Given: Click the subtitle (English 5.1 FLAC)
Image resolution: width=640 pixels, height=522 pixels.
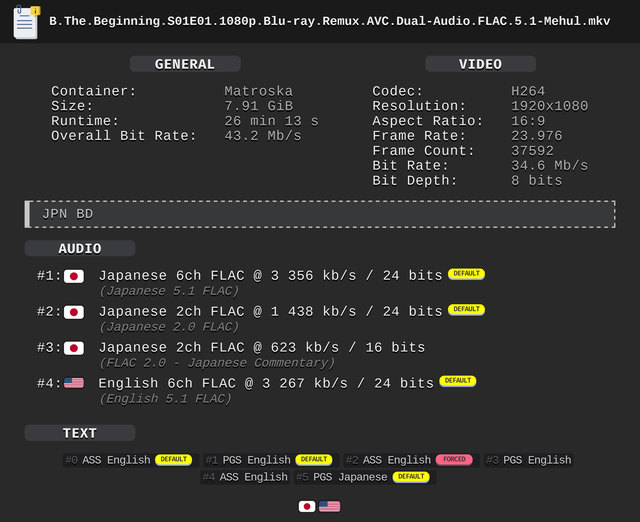Looking at the screenshot, I should pyautogui.click(x=165, y=399).
